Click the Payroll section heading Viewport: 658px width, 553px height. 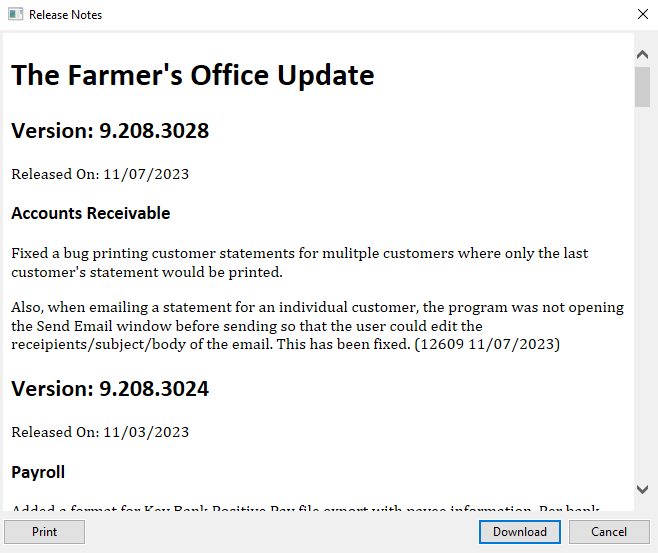coord(39,471)
